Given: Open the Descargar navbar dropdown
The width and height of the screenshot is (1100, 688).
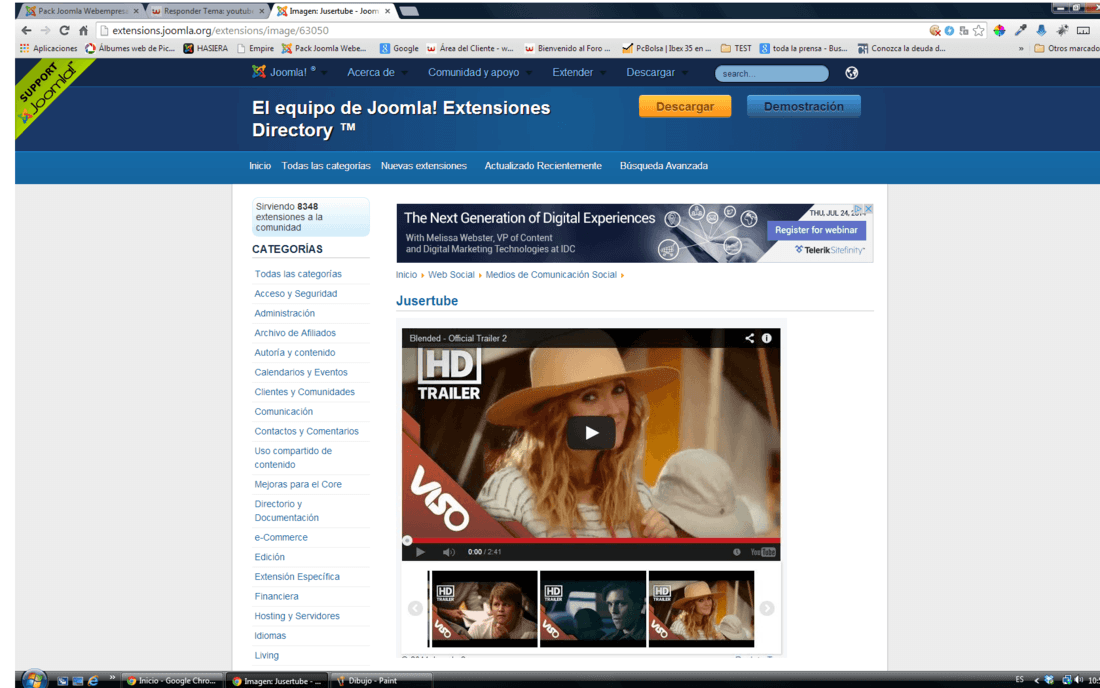Looking at the screenshot, I should coord(657,72).
